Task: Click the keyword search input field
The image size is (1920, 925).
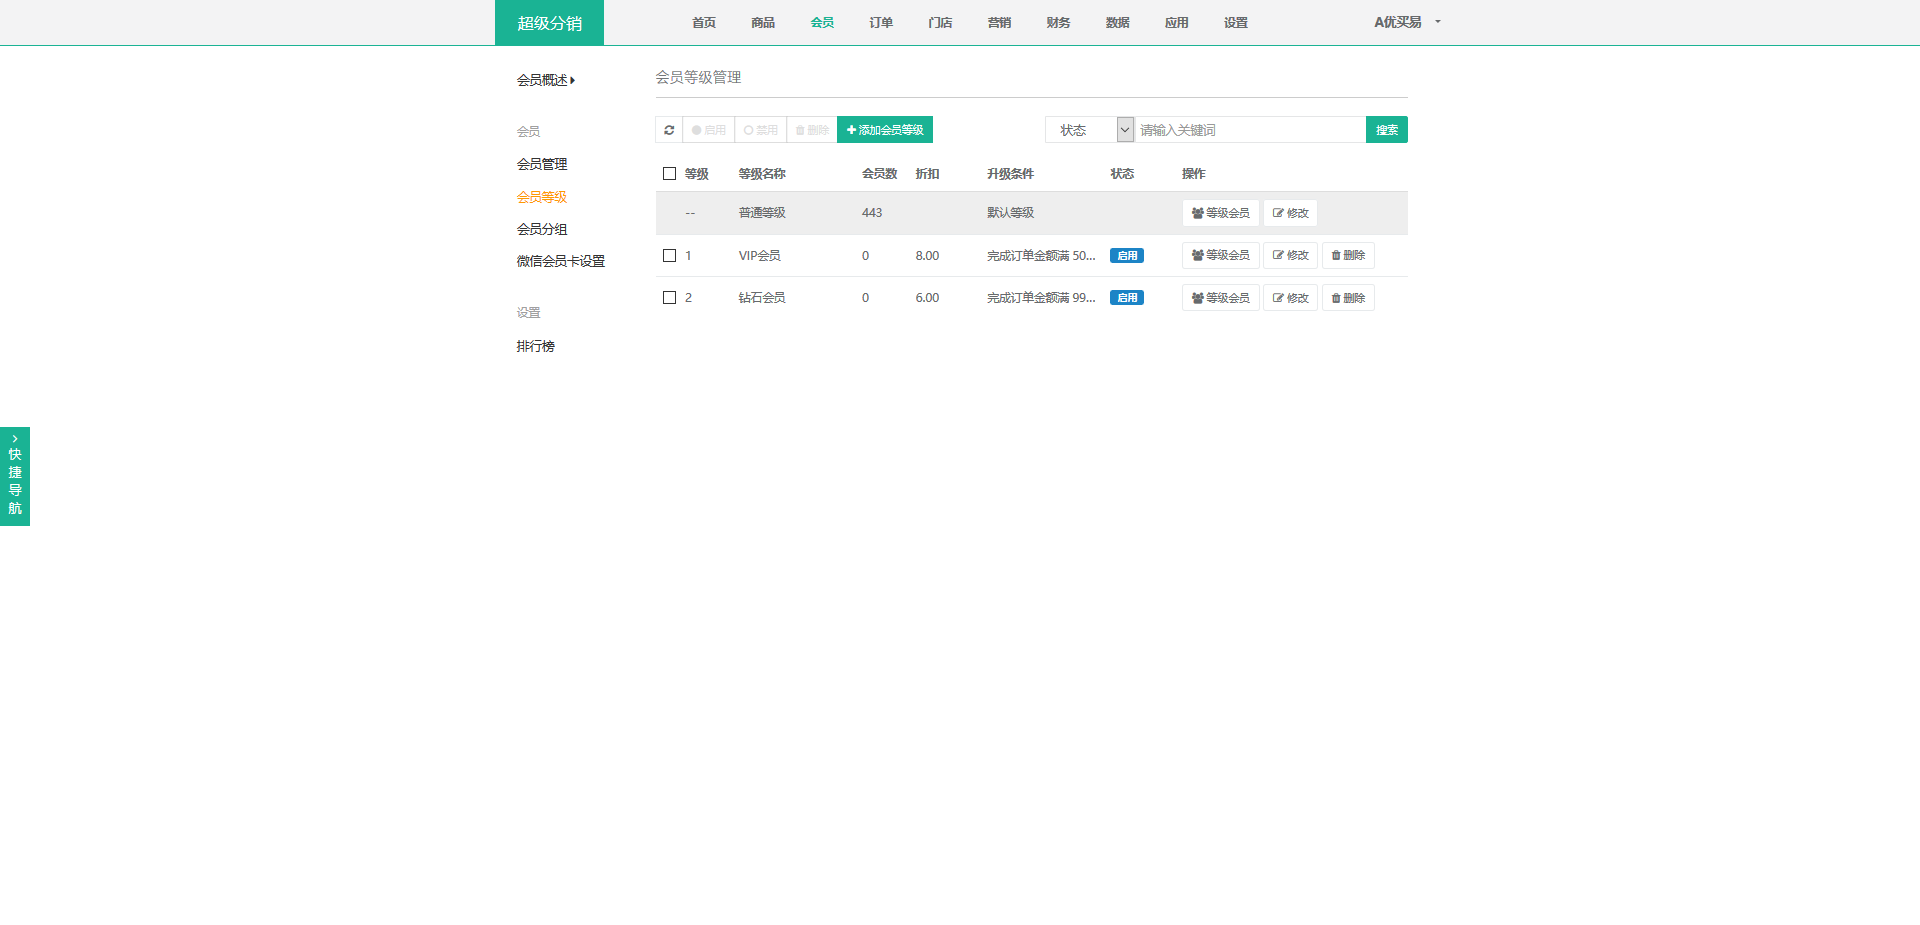Action: click(1249, 130)
